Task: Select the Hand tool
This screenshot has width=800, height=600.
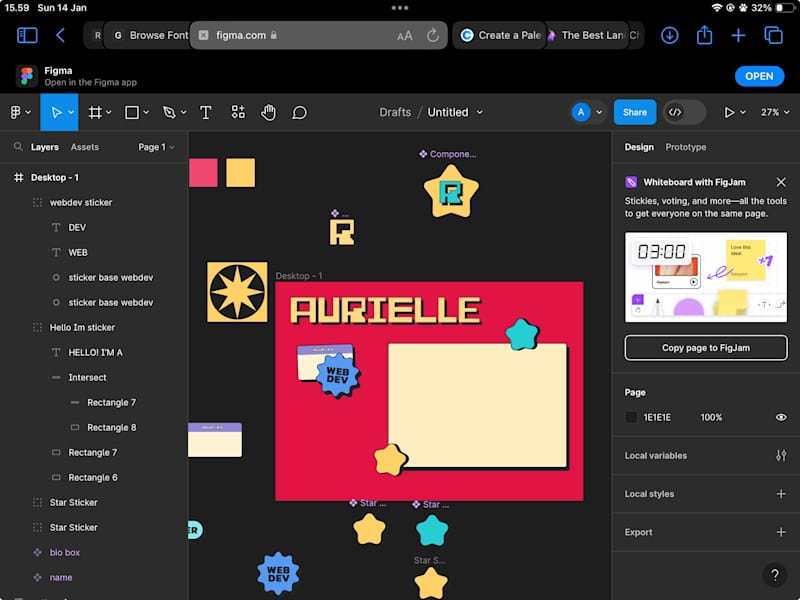Action: 268,112
